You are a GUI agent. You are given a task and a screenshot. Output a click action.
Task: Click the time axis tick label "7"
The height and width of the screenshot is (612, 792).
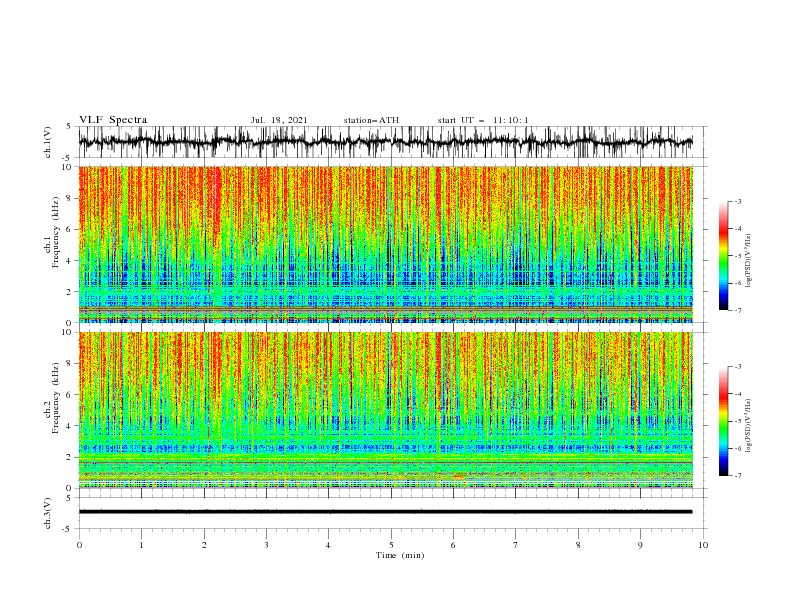[x=516, y=545]
